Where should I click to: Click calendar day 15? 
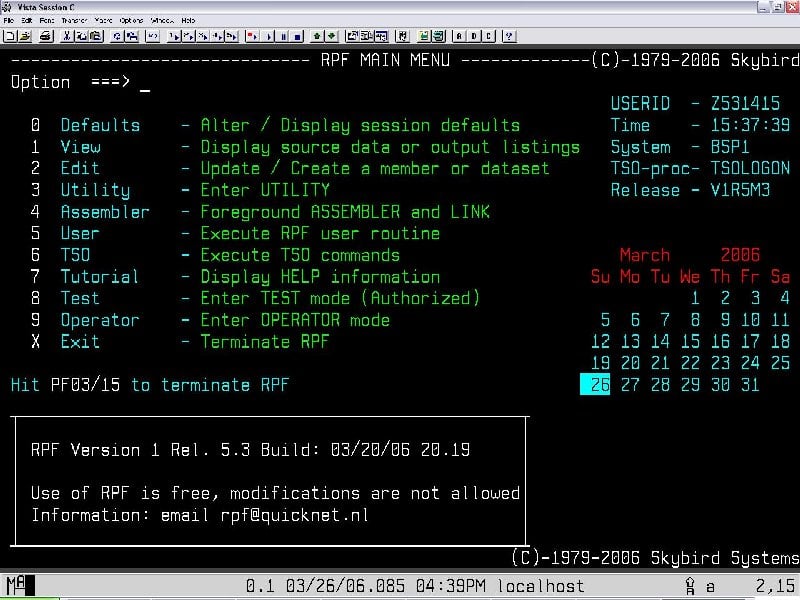[690, 341]
